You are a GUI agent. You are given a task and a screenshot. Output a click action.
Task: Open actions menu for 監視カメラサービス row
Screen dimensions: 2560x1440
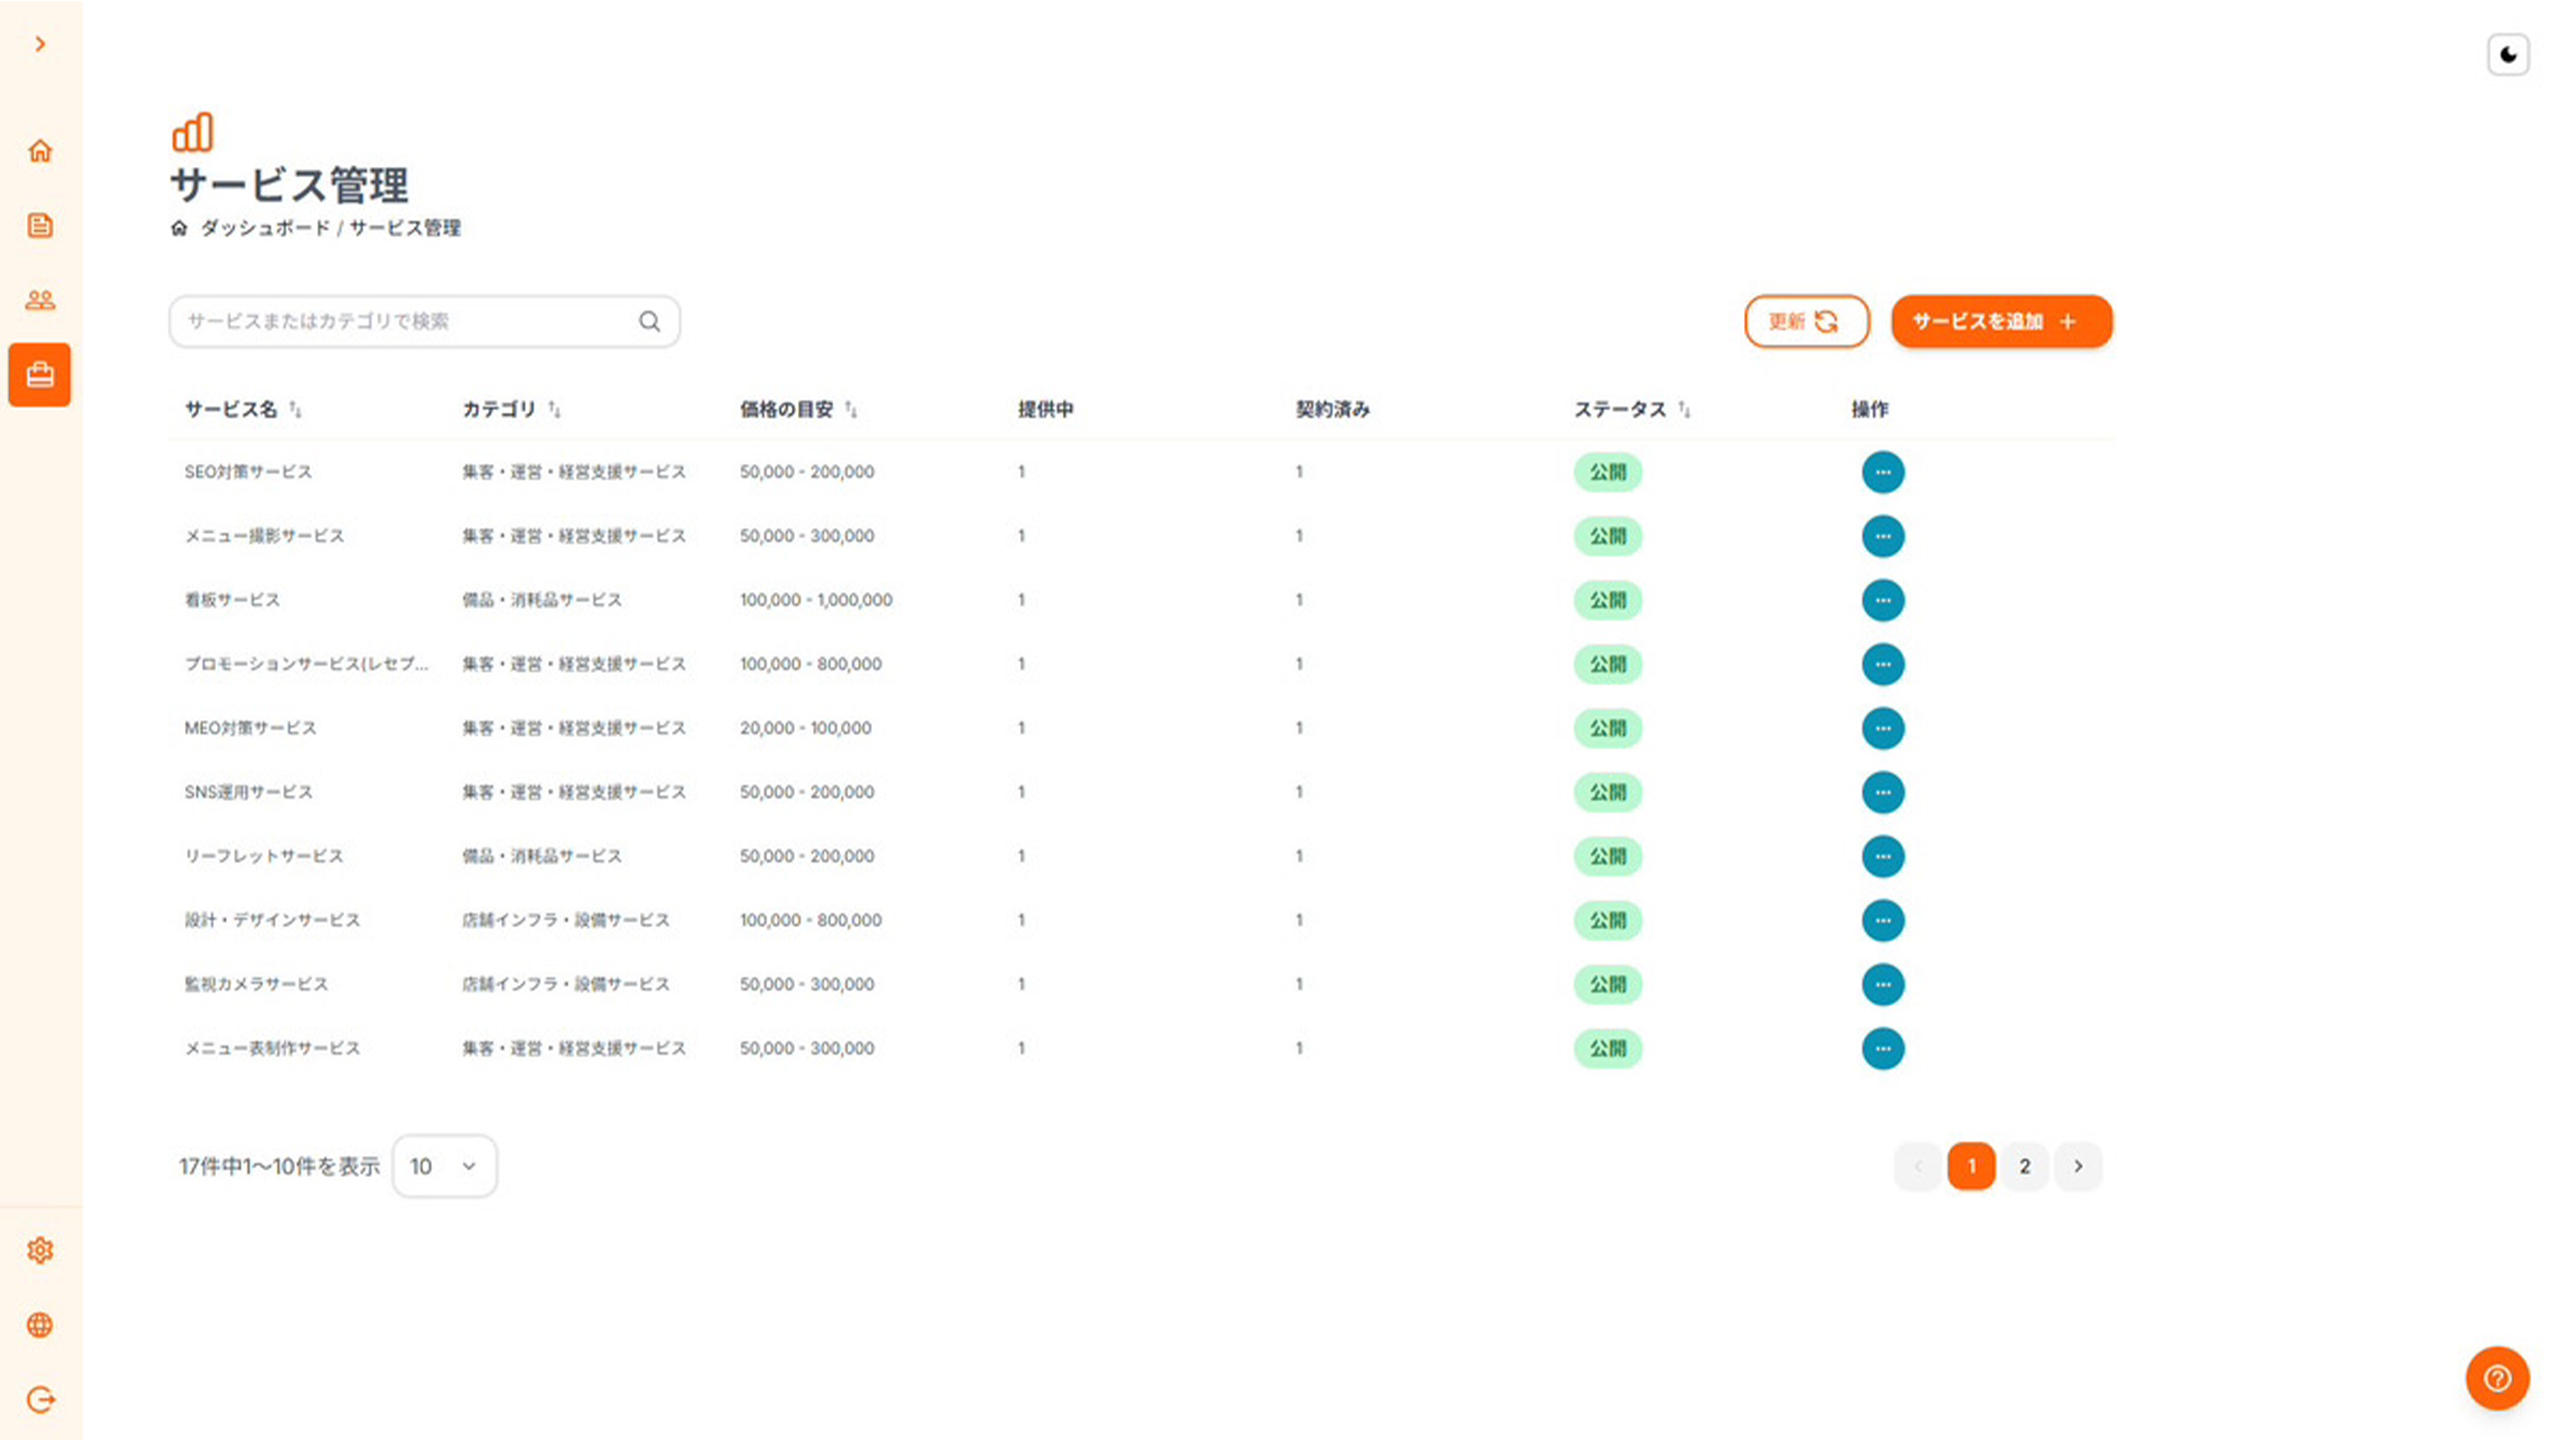coord(1883,984)
